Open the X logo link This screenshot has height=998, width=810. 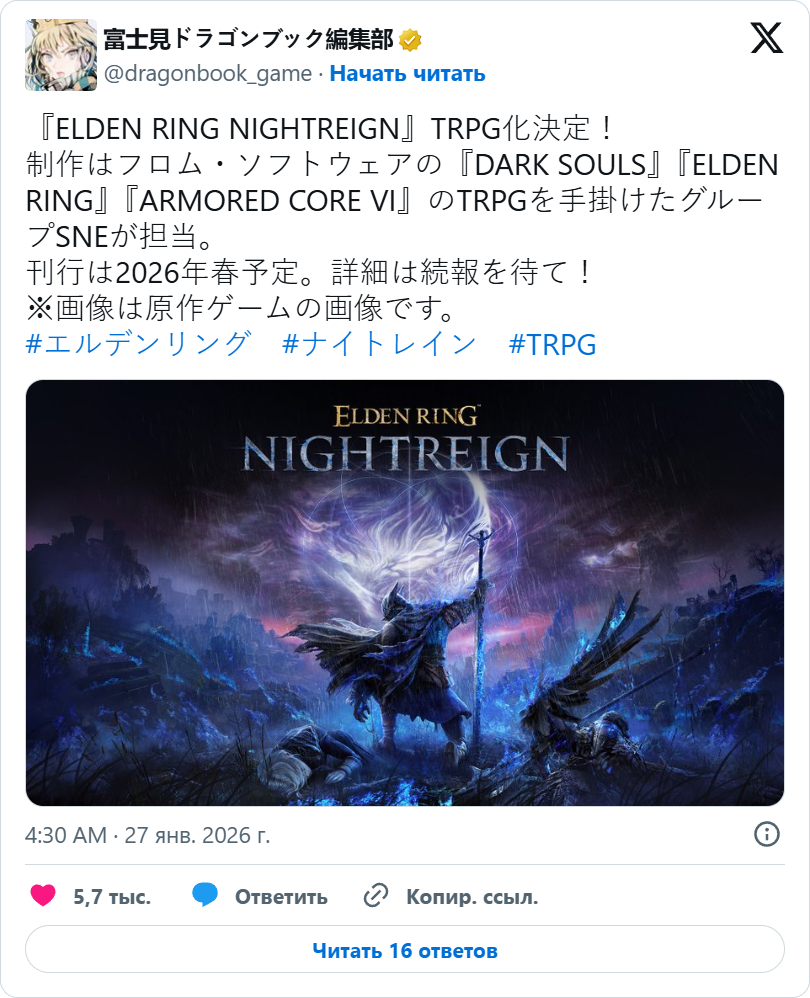[x=766, y=39]
